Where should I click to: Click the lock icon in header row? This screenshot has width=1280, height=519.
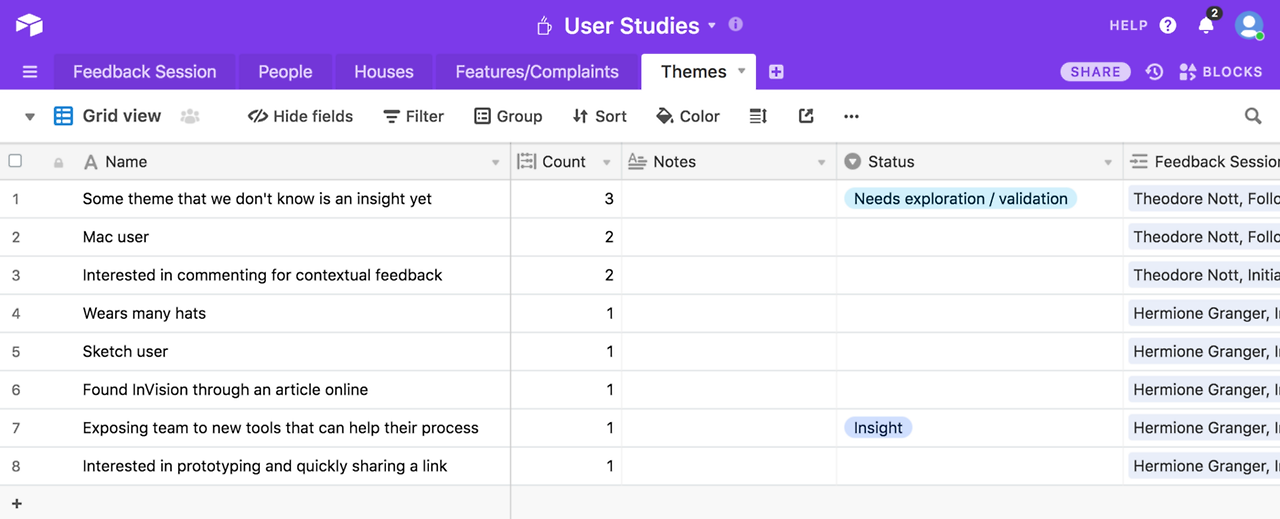click(58, 162)
